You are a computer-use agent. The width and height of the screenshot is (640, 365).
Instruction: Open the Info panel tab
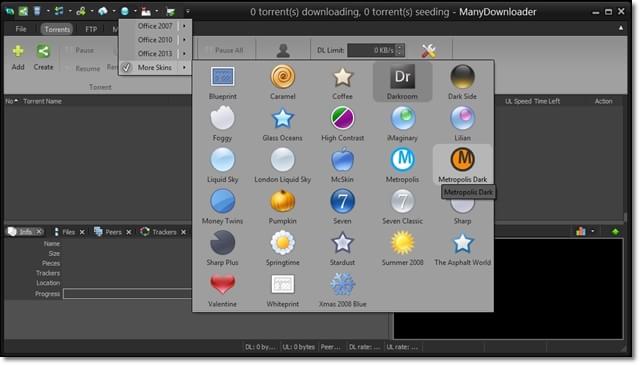click(25, 232)
